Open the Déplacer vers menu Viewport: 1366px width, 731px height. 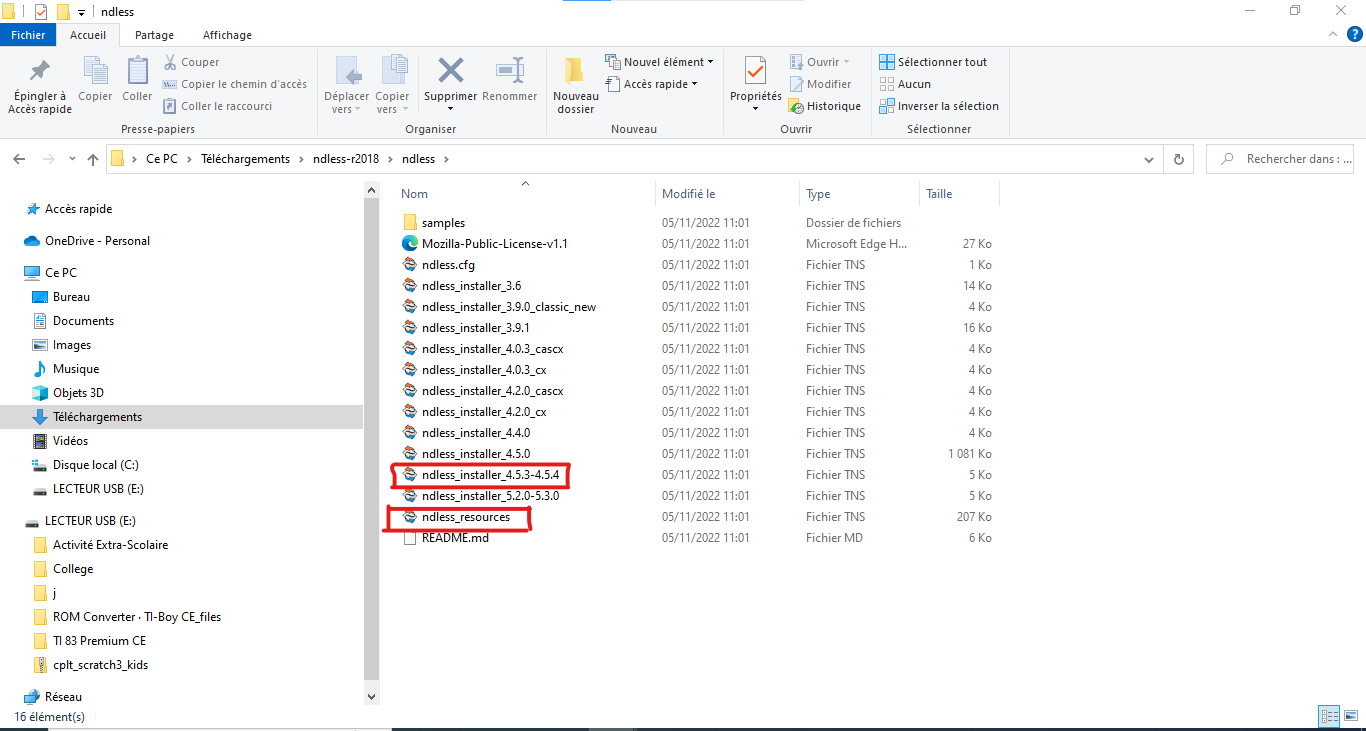tap(347, 86)
